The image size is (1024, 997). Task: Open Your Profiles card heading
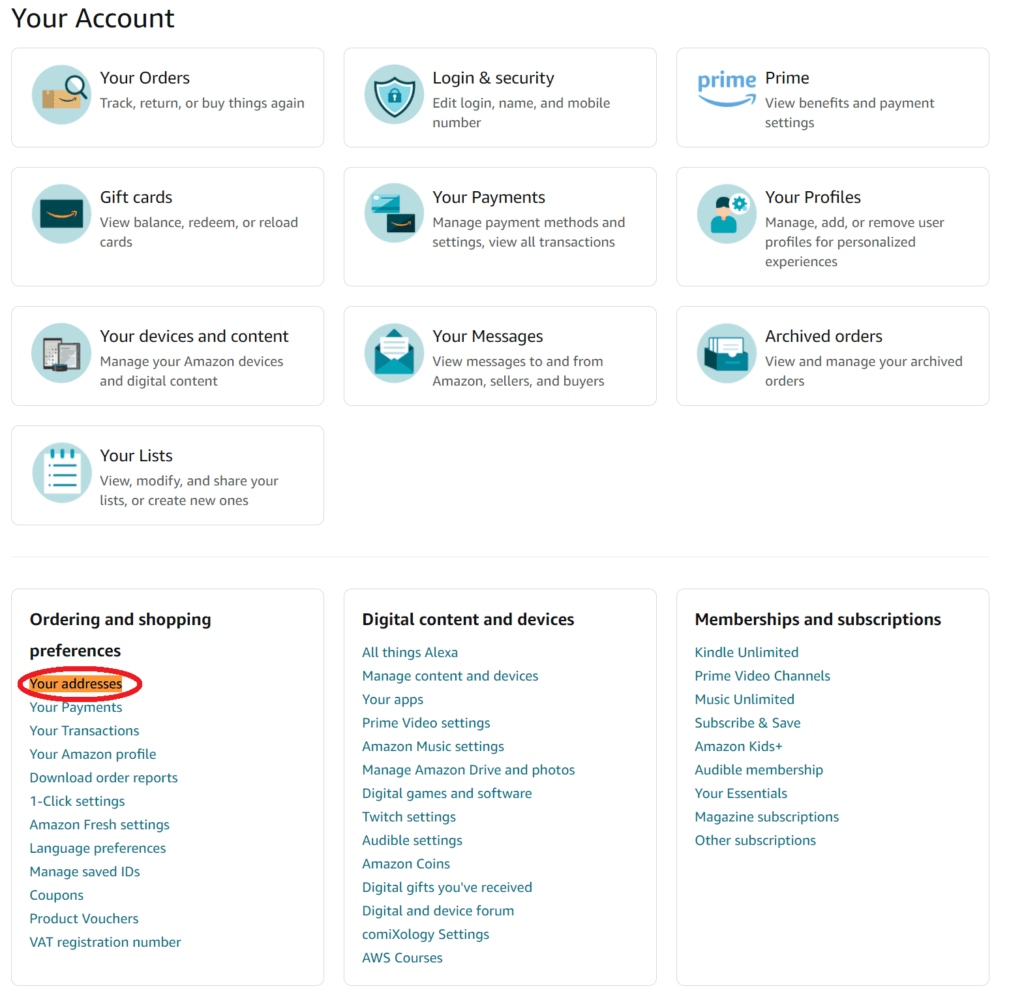click(812, 197)
